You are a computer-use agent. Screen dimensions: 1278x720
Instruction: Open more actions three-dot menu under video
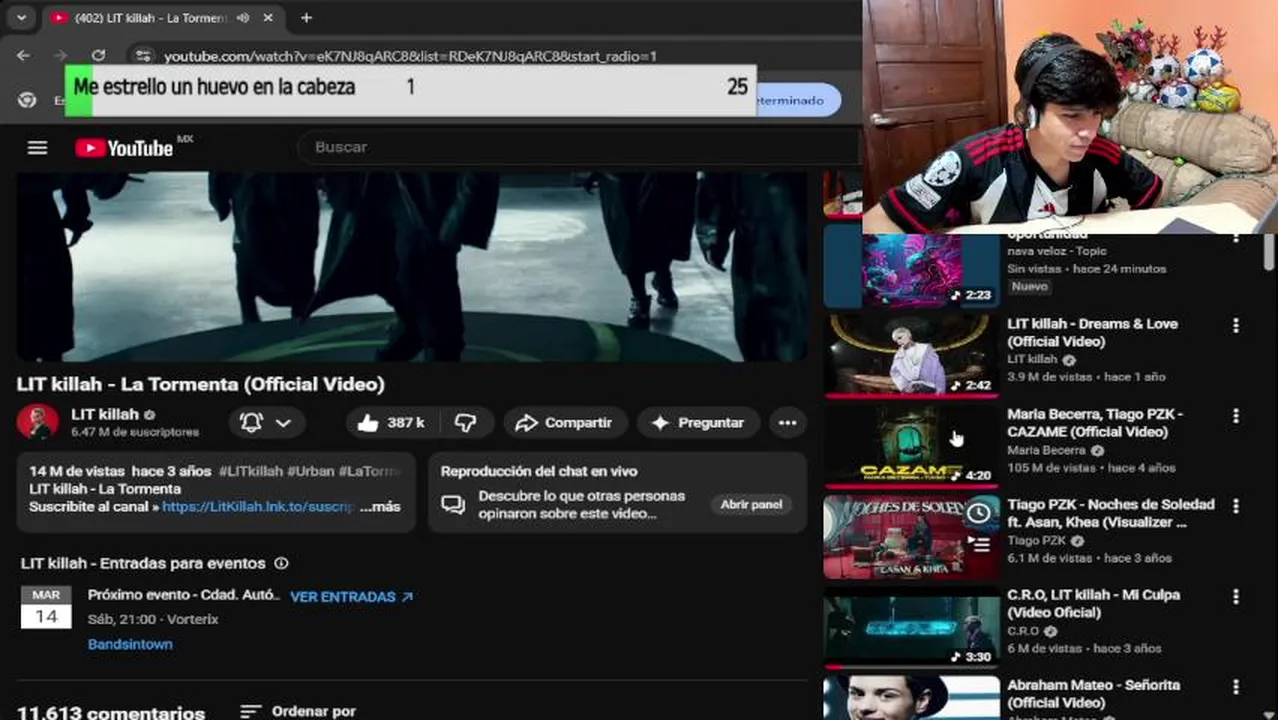pyautogui.click(x=787, y=423)
